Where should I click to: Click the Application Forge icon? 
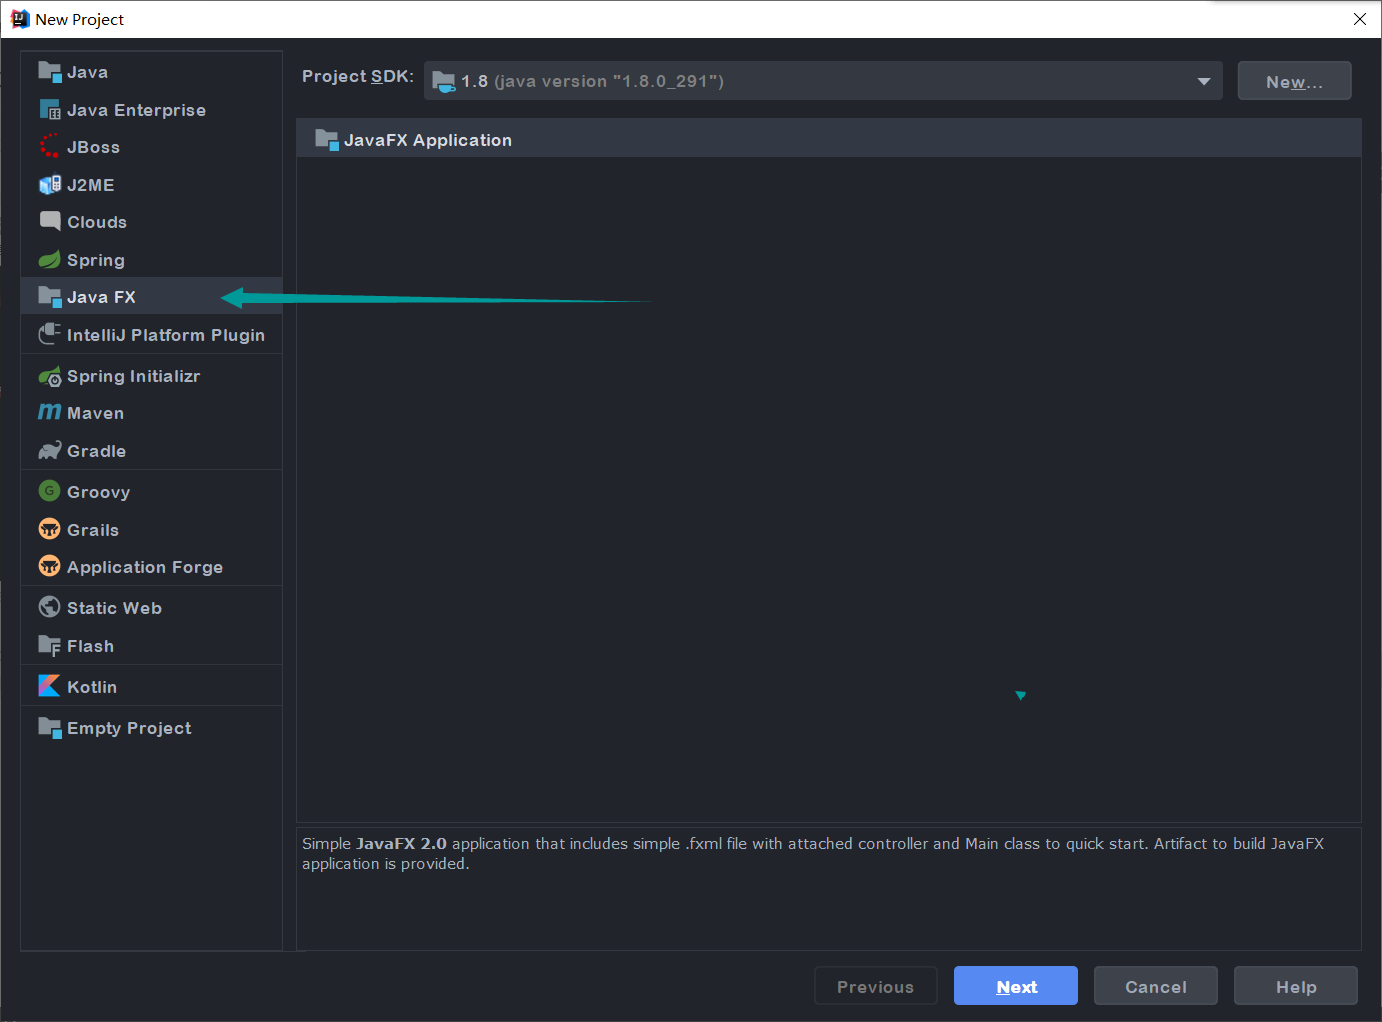(x=49, y=566)
